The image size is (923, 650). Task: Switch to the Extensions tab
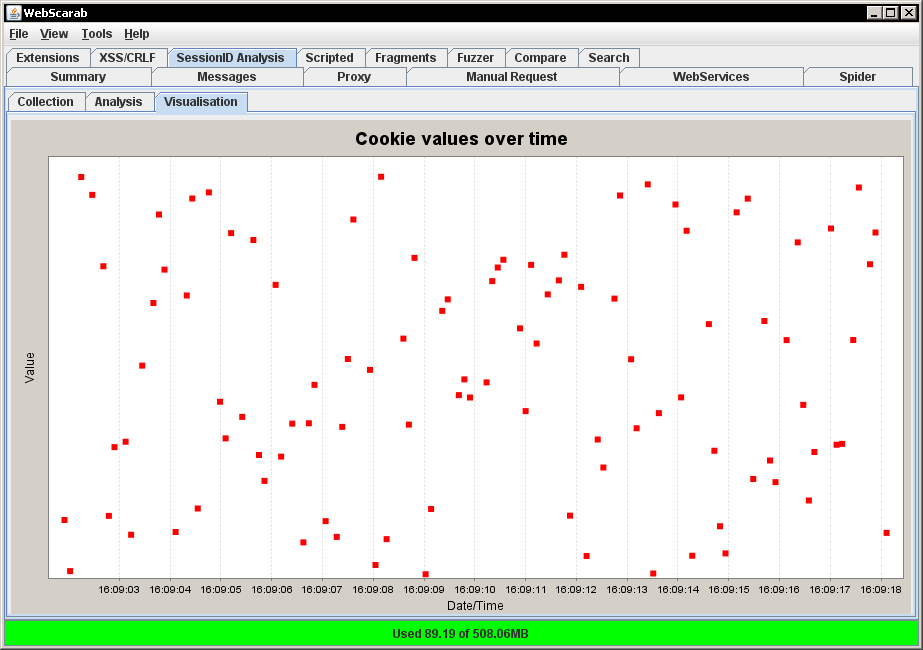click(x=48, y=58)
